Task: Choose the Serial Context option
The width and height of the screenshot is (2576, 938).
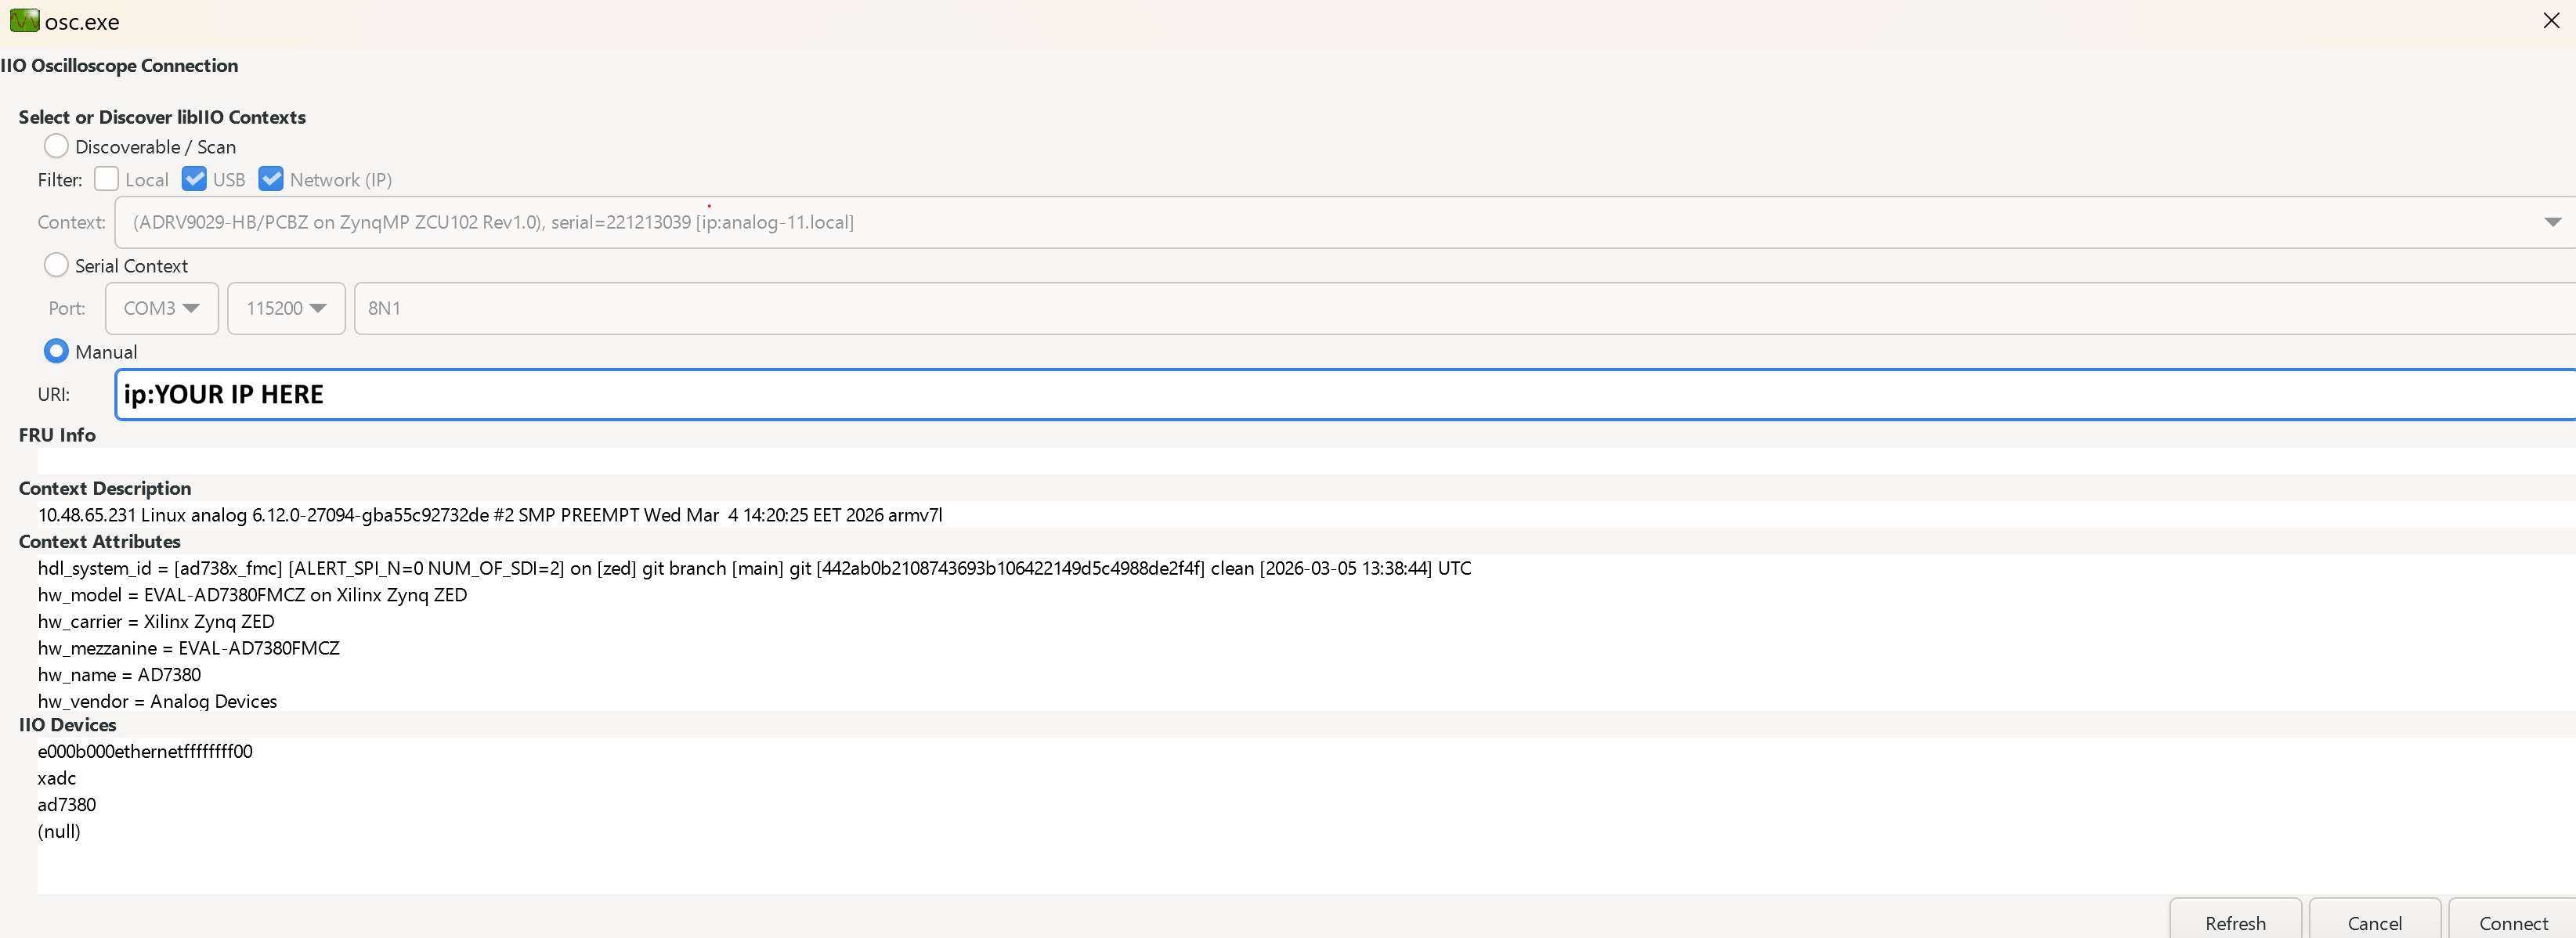Action: click(57, 265)
